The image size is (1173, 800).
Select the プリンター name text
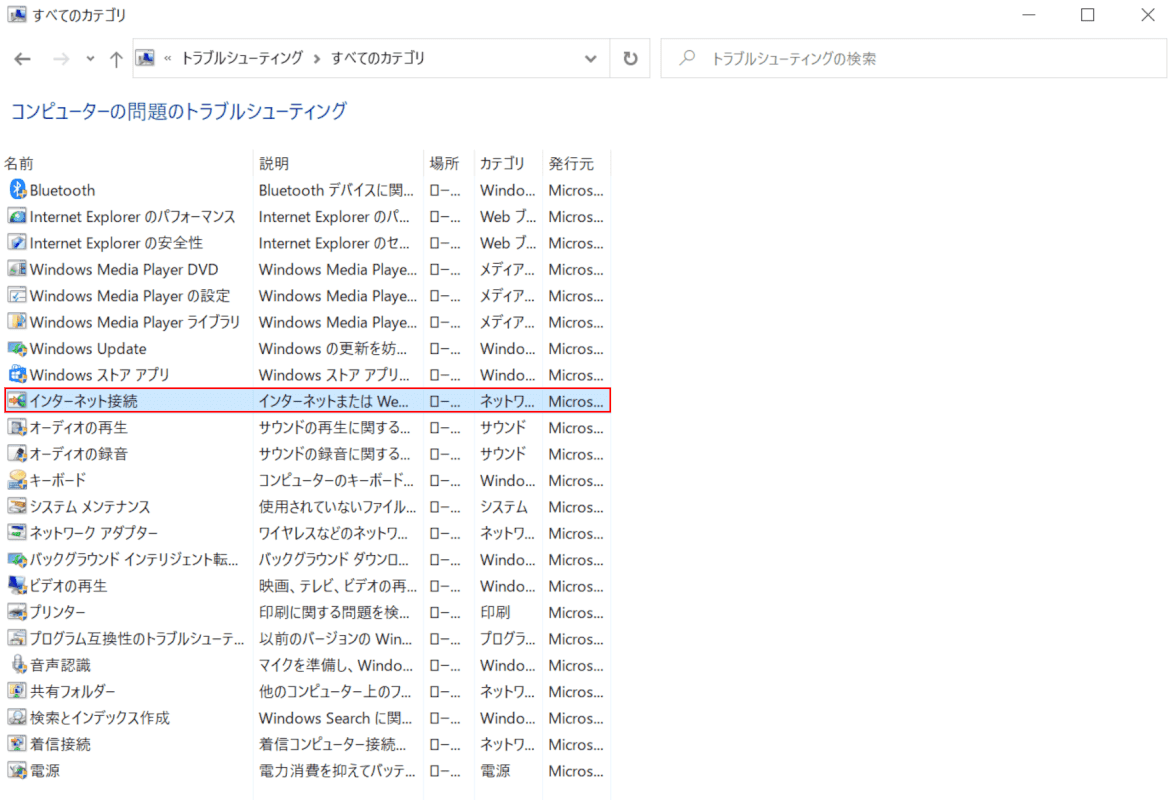coord(58,612)
